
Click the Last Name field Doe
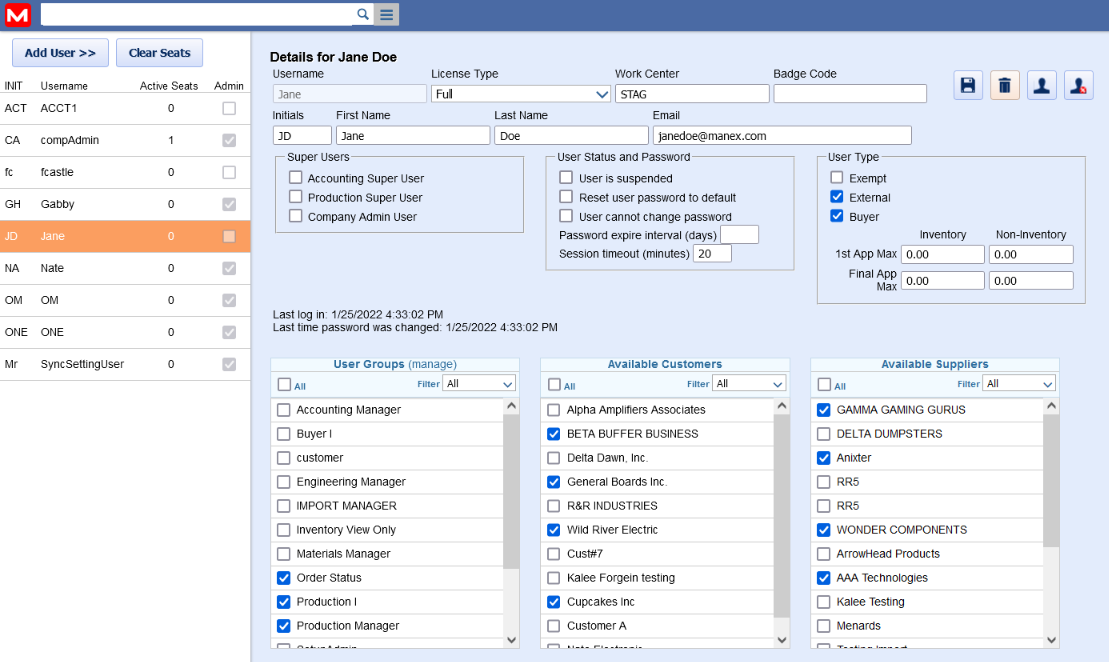[x=571, y=135]
